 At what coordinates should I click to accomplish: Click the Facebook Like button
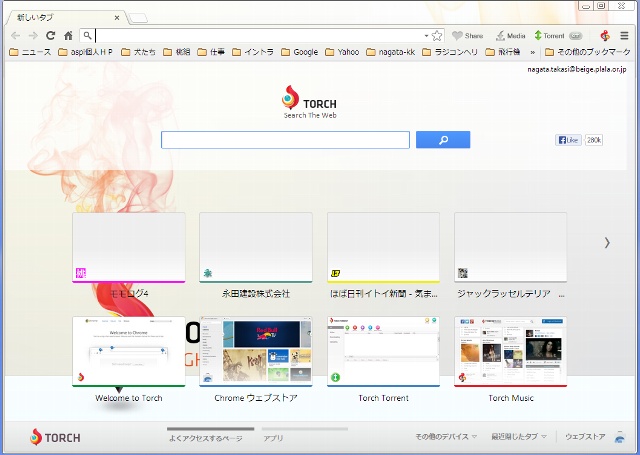tap(568, 140)
